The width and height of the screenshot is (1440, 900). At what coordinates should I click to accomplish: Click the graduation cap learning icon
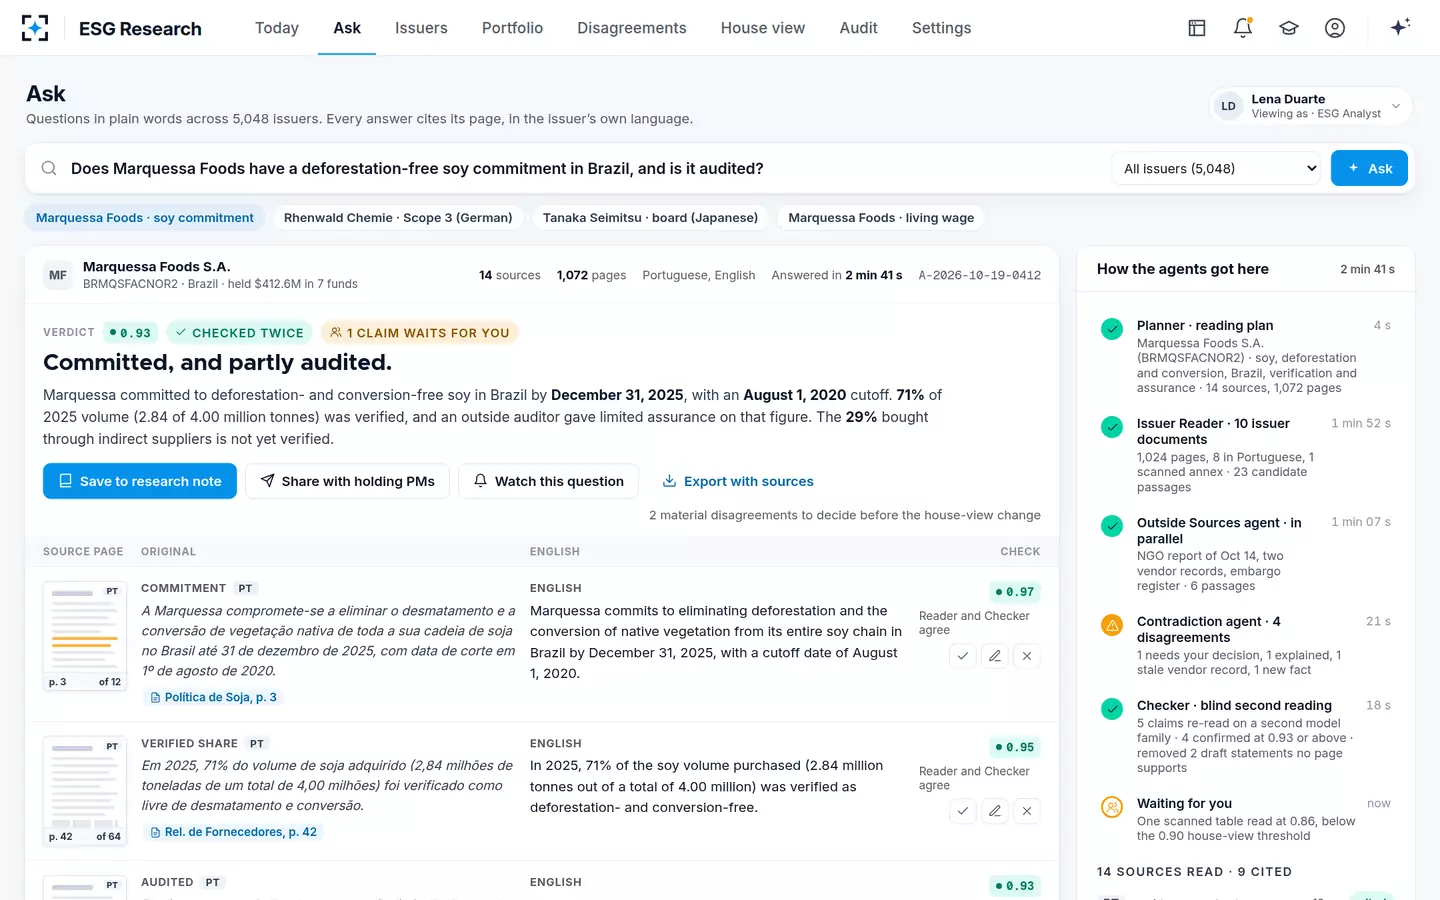point(1289,28)
